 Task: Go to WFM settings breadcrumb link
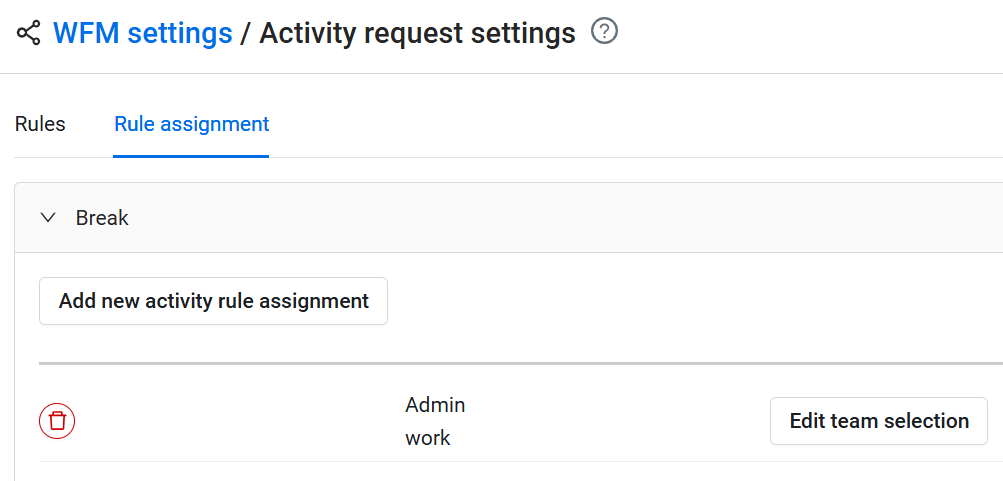[x=142, y=33]
